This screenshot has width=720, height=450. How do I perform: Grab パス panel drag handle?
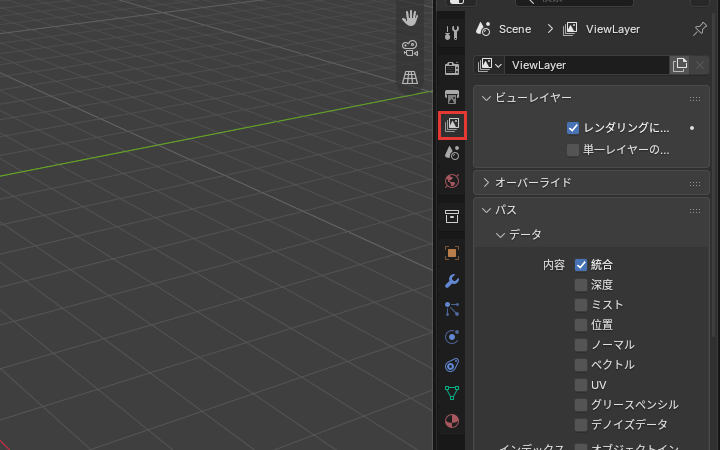[695, 211]
